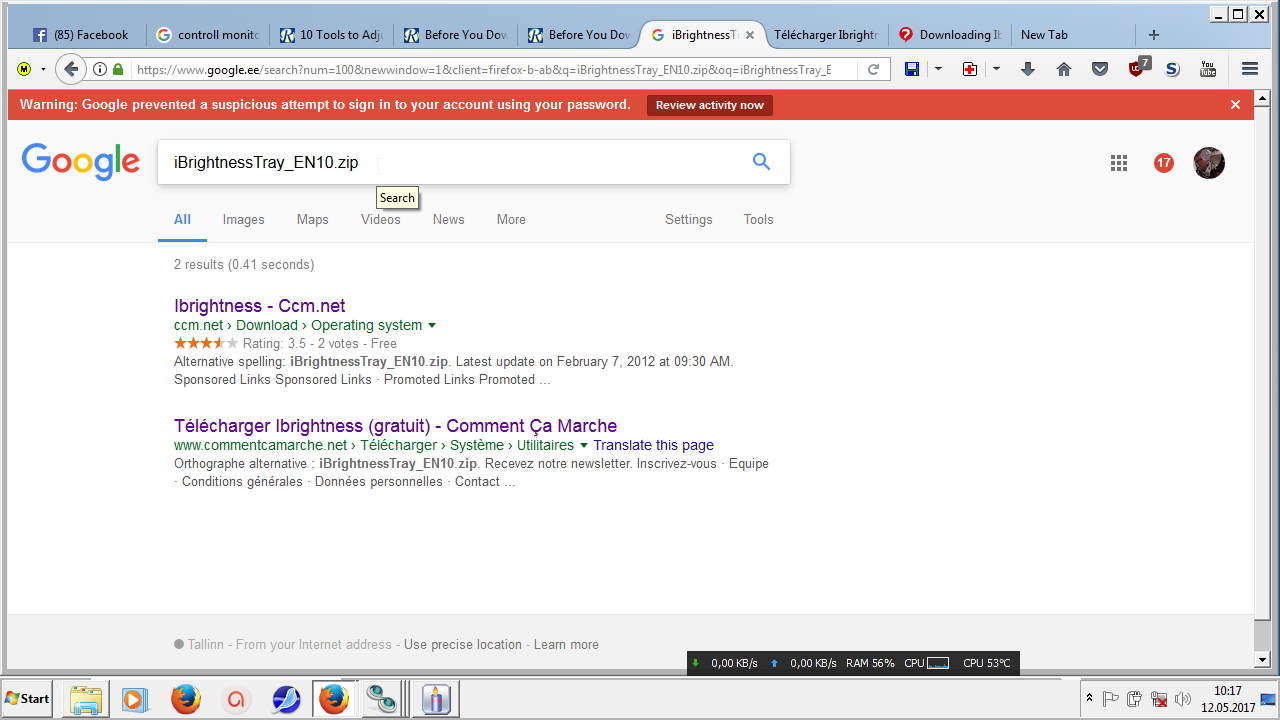Go to the Firefox home page icon

(x=1064, y=69)
